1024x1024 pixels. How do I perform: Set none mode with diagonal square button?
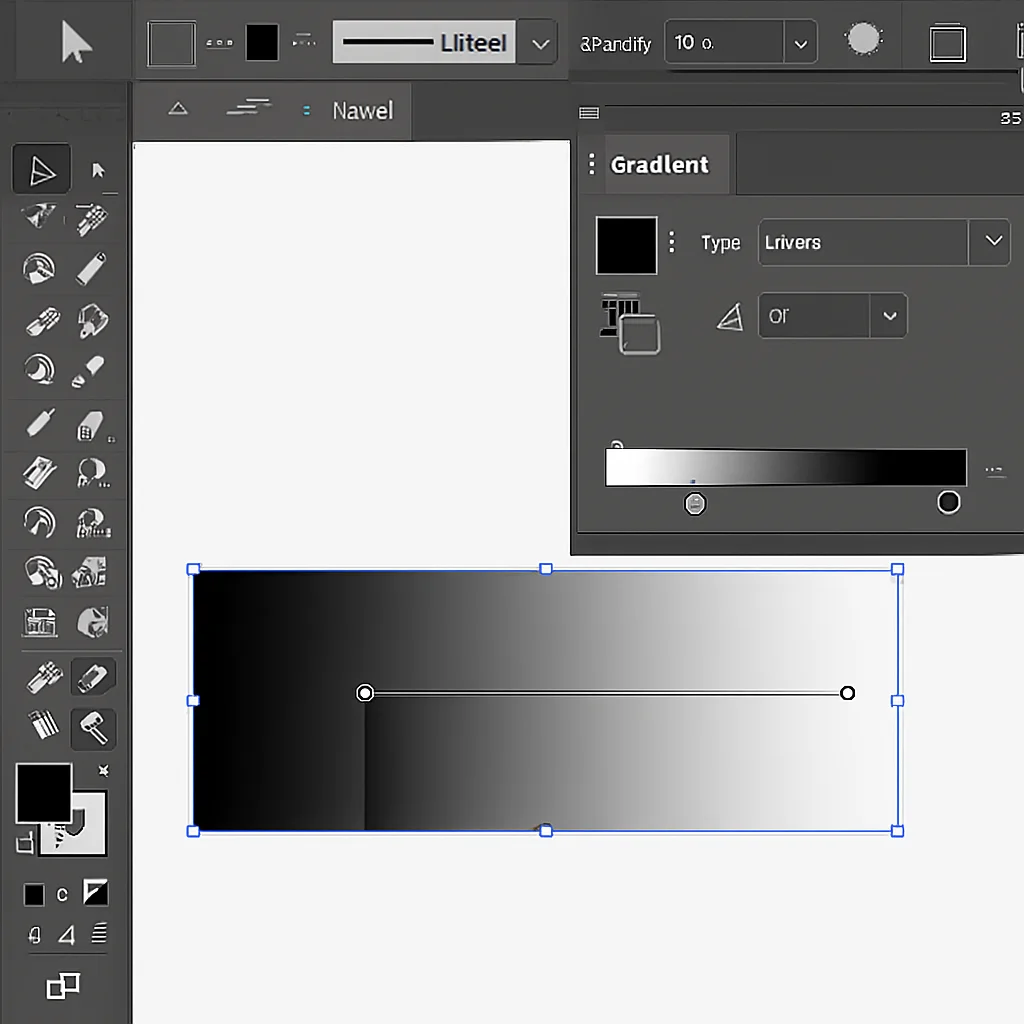tap(95, 892)
